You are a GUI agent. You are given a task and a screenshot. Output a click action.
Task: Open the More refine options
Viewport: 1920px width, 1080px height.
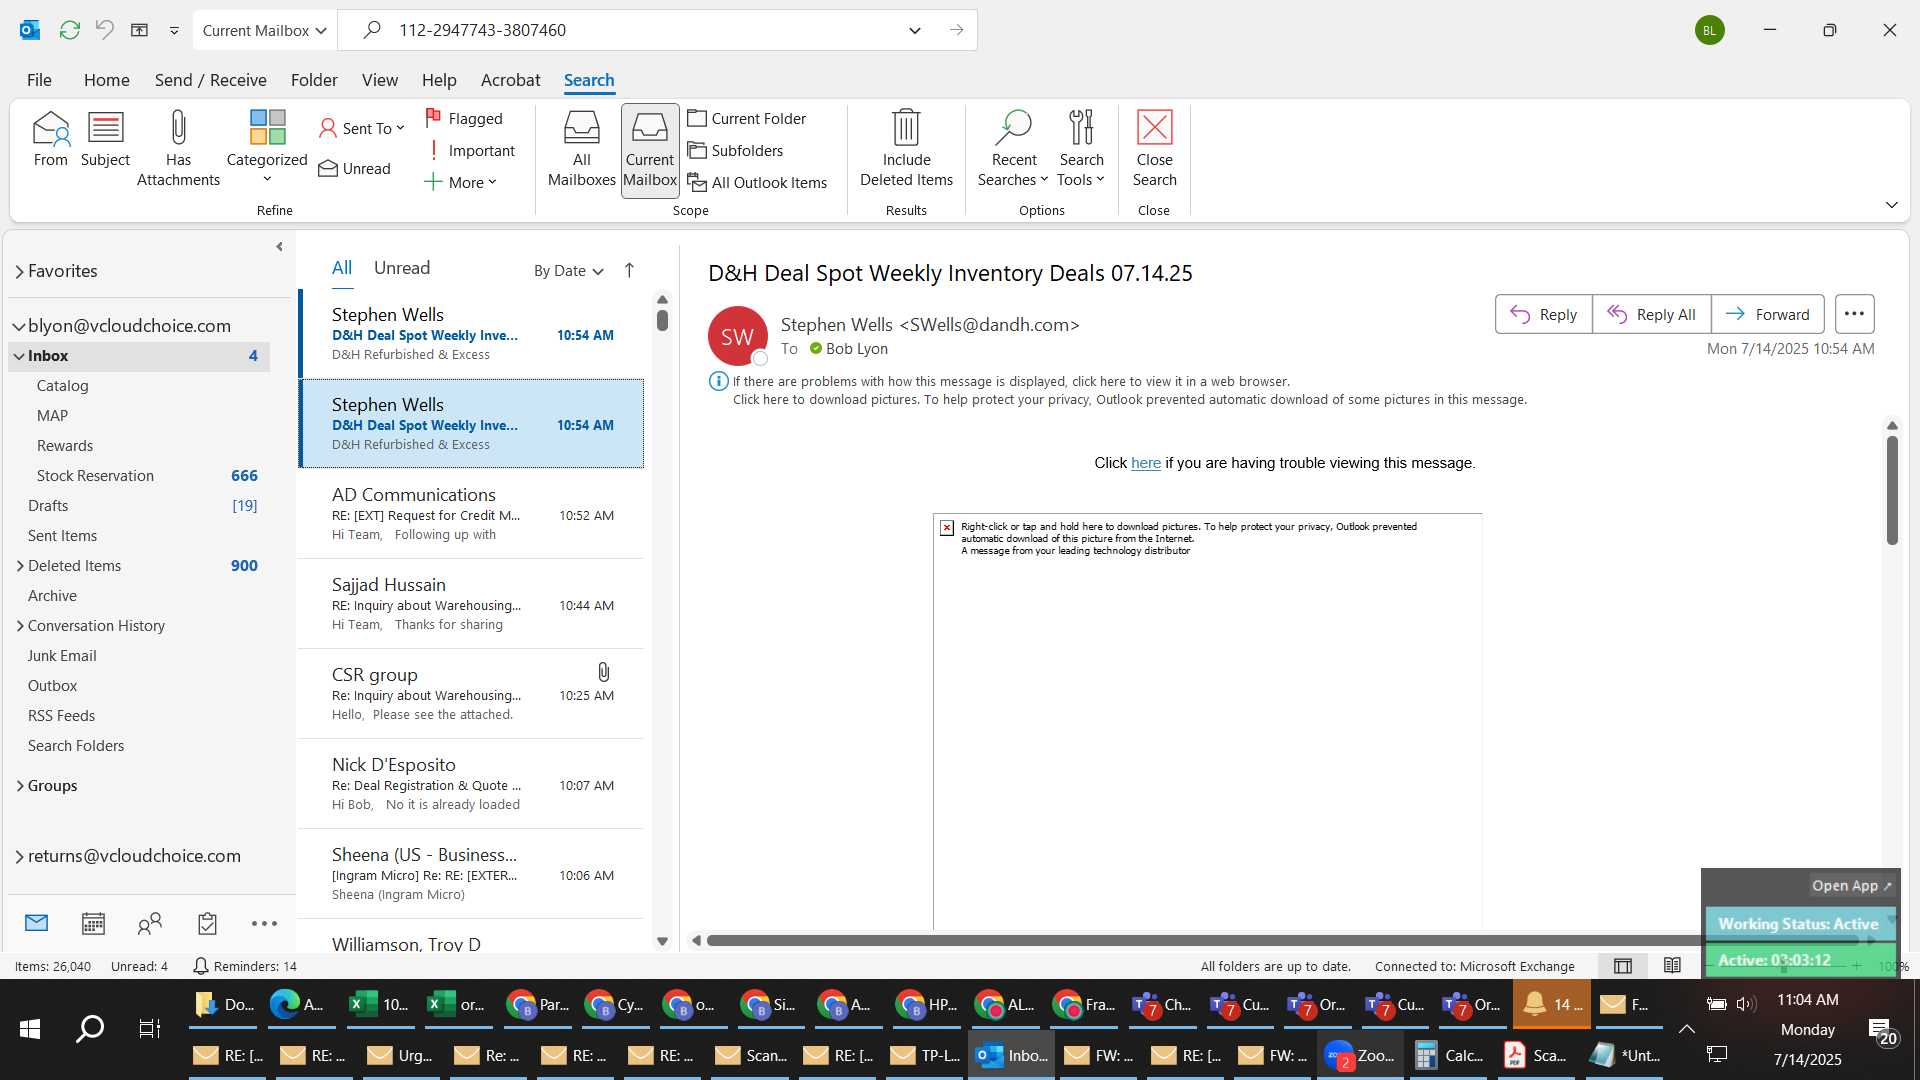point(460,182)
